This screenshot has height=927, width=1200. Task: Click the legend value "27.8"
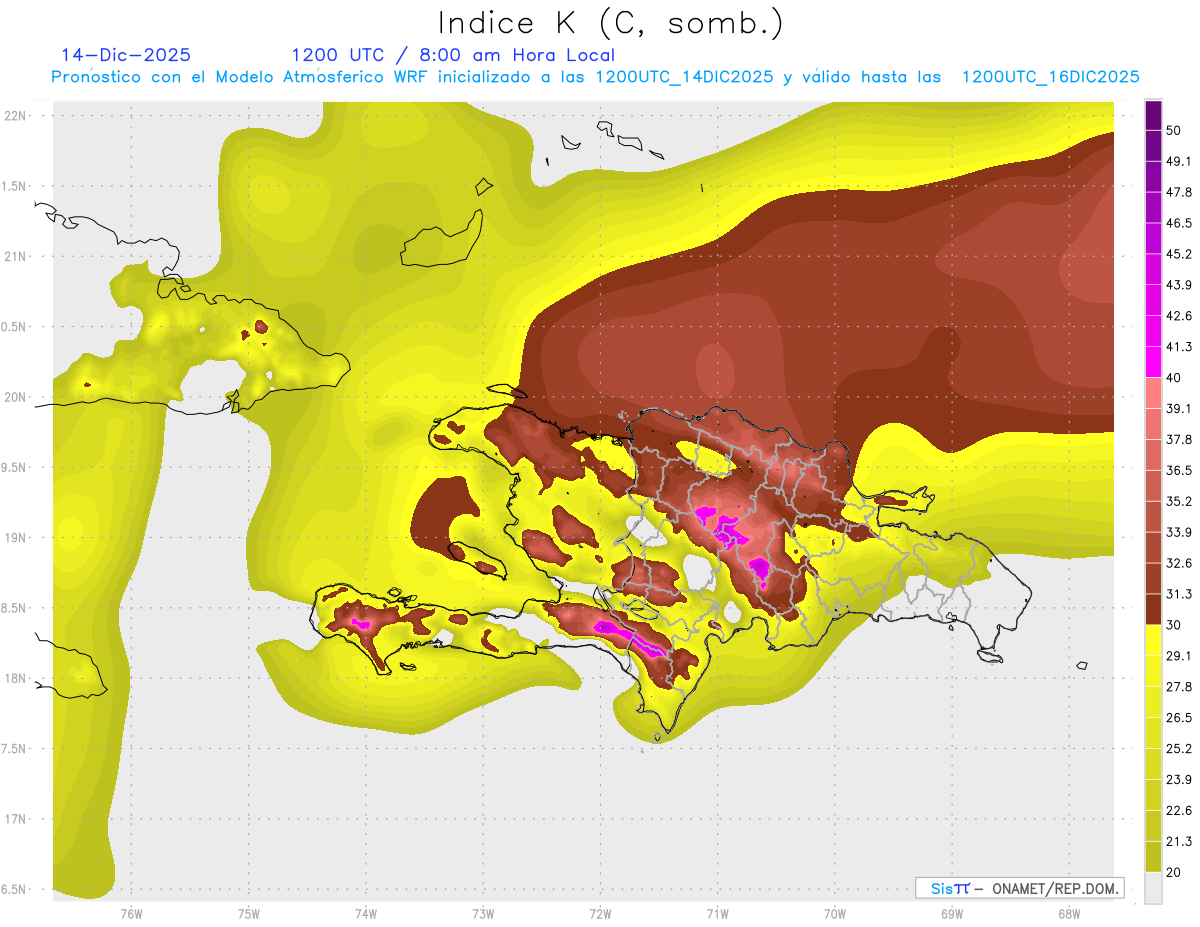click(1179, 687)
